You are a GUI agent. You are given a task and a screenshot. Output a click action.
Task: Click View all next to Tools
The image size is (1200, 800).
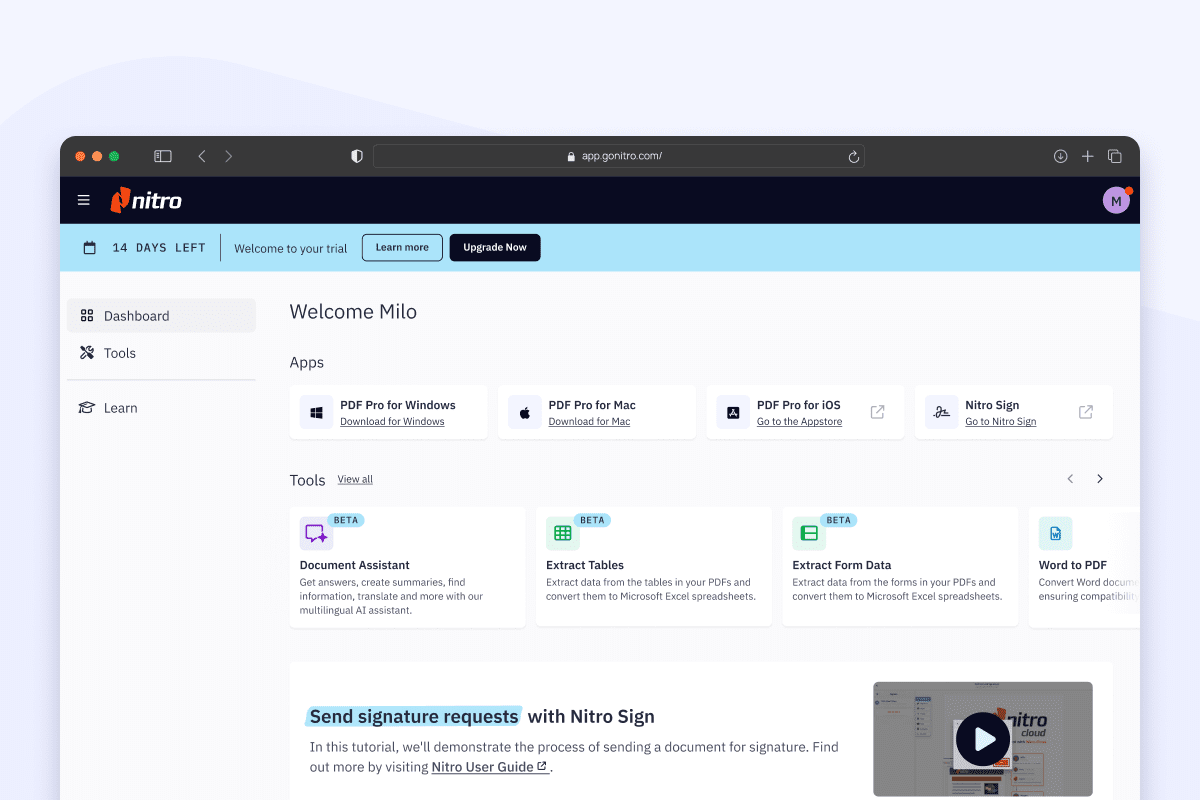(x=355, y=479)
